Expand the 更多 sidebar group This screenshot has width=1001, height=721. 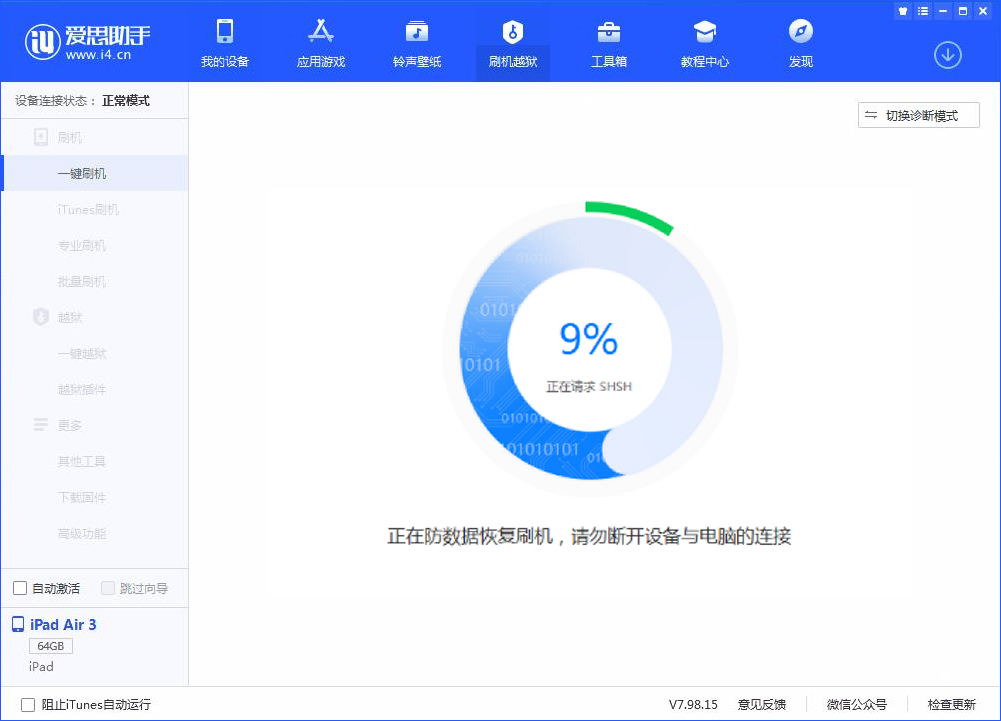tap(69, 425)
